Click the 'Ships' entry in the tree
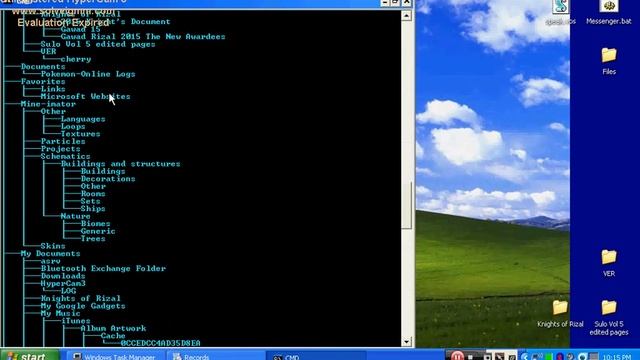The image size is (640, 360). click(93, 209)
